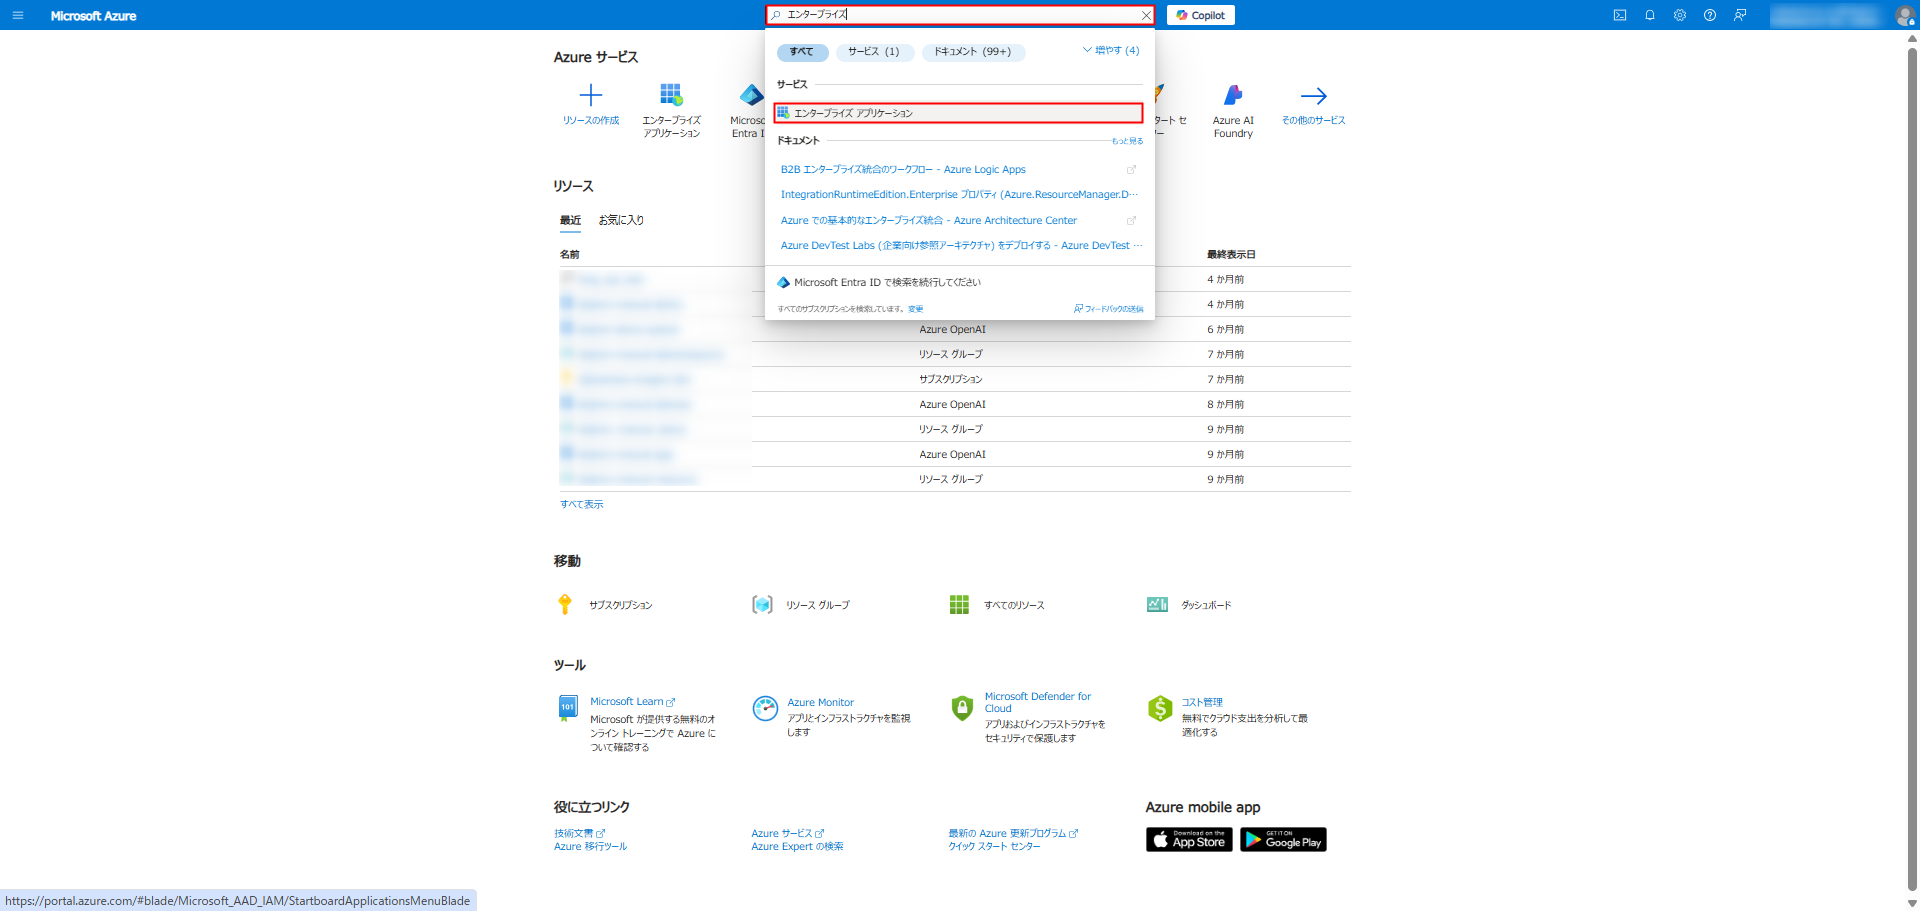Open エンタープライズ アプリケーション service tile icon
Image resolution: width=1920 pixels, height=911 pixels.
671,95
